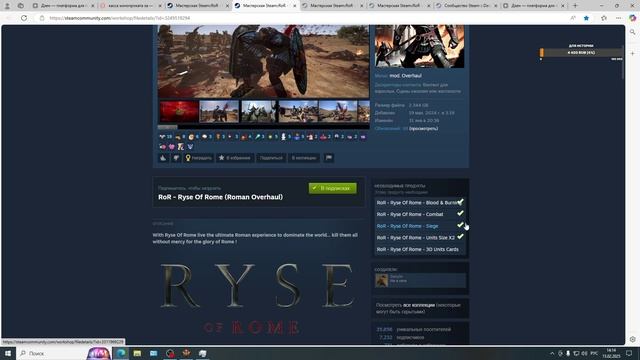
Task: Click the green subscribed button
Action: 333,188
